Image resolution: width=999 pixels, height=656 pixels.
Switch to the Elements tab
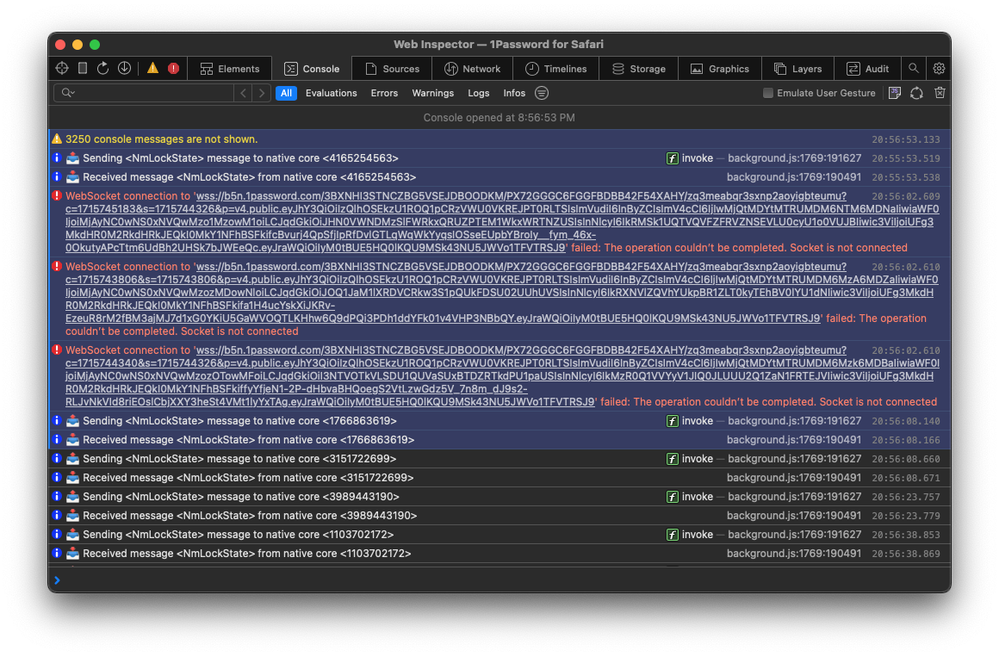point(230,69)
